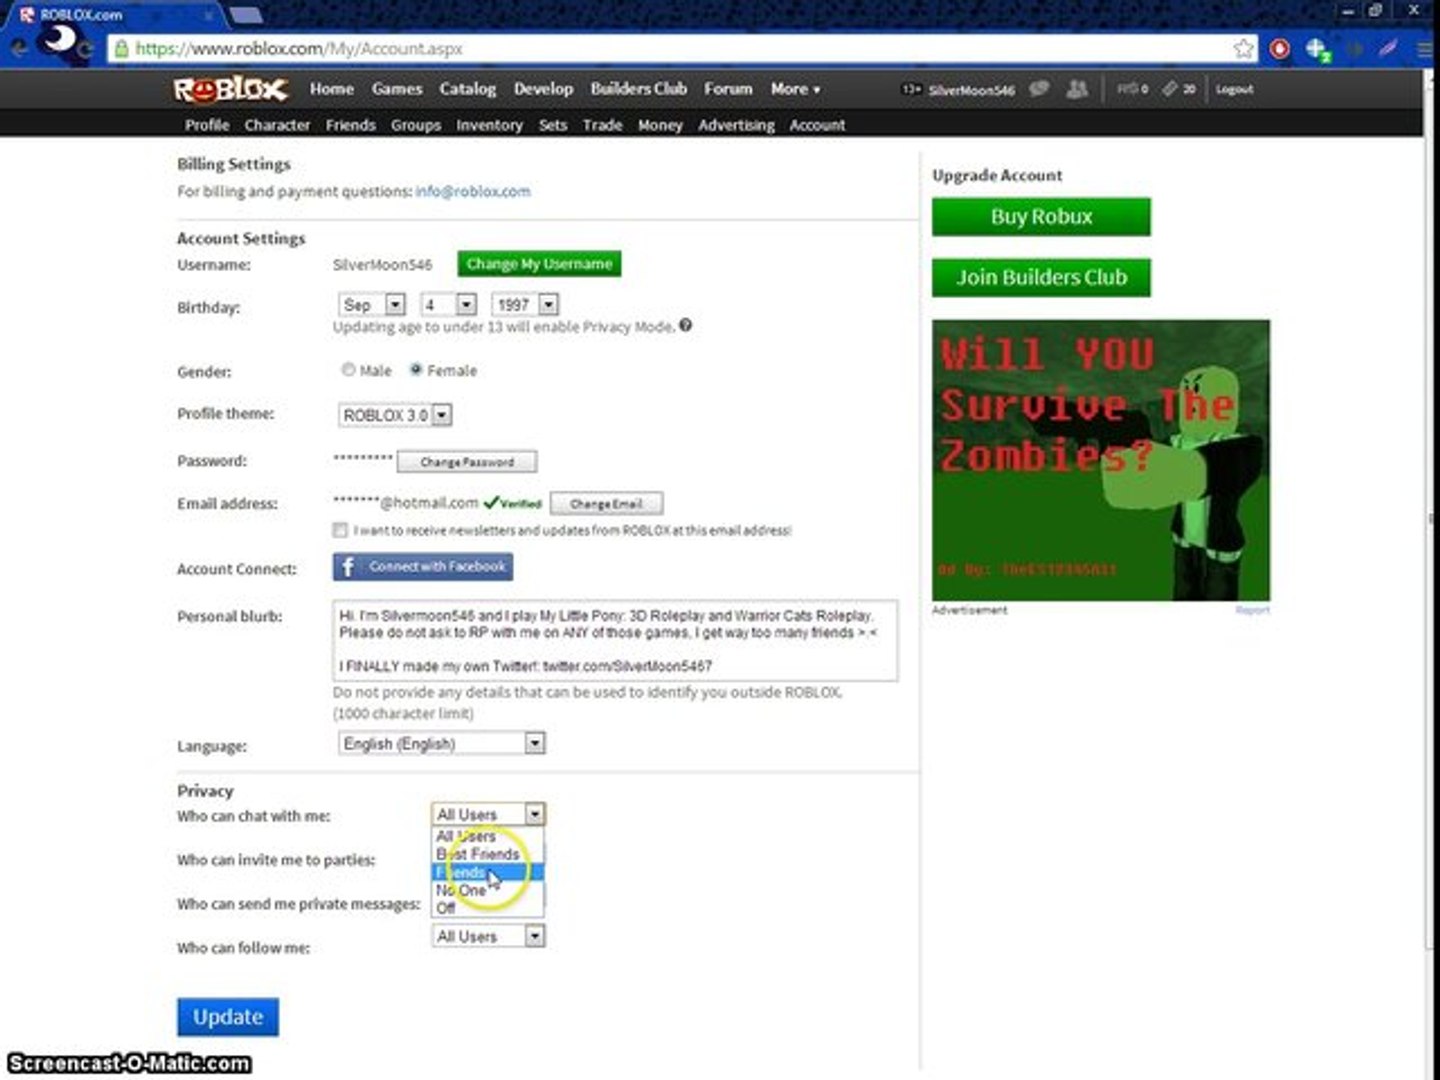Open the Trade sub-navigation link

click(x=603, y=125)
